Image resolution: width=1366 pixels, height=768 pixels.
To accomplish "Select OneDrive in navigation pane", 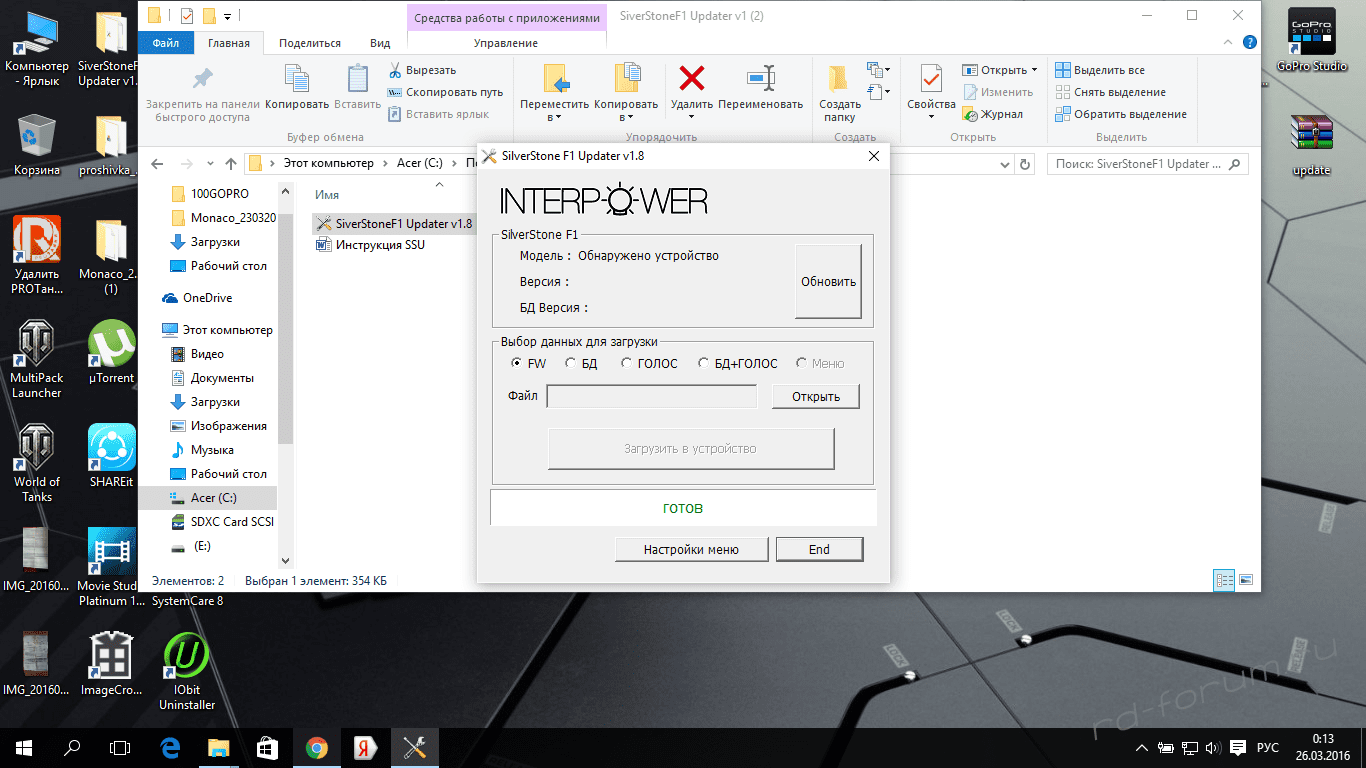I will tap(197, 298).
